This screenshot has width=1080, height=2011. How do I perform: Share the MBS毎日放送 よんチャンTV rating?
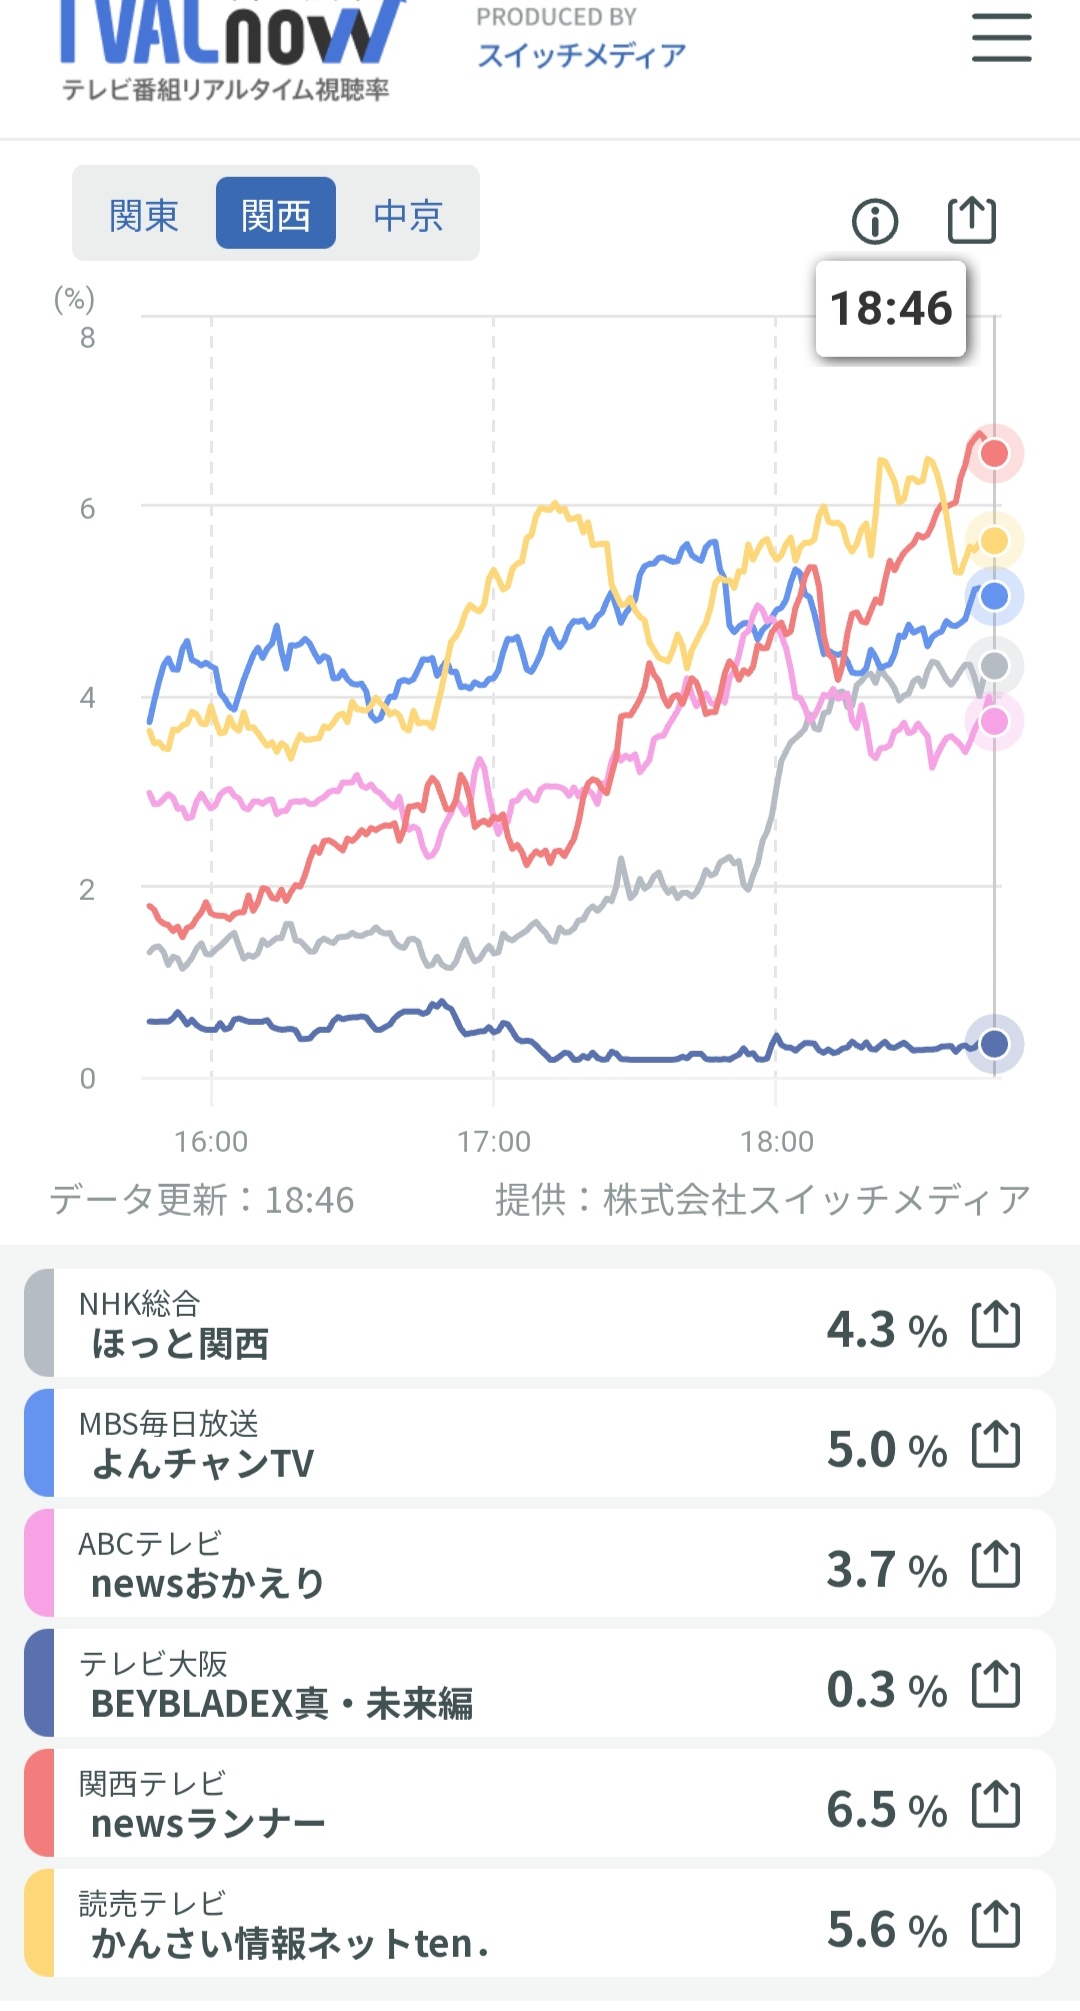[996, 1444]
